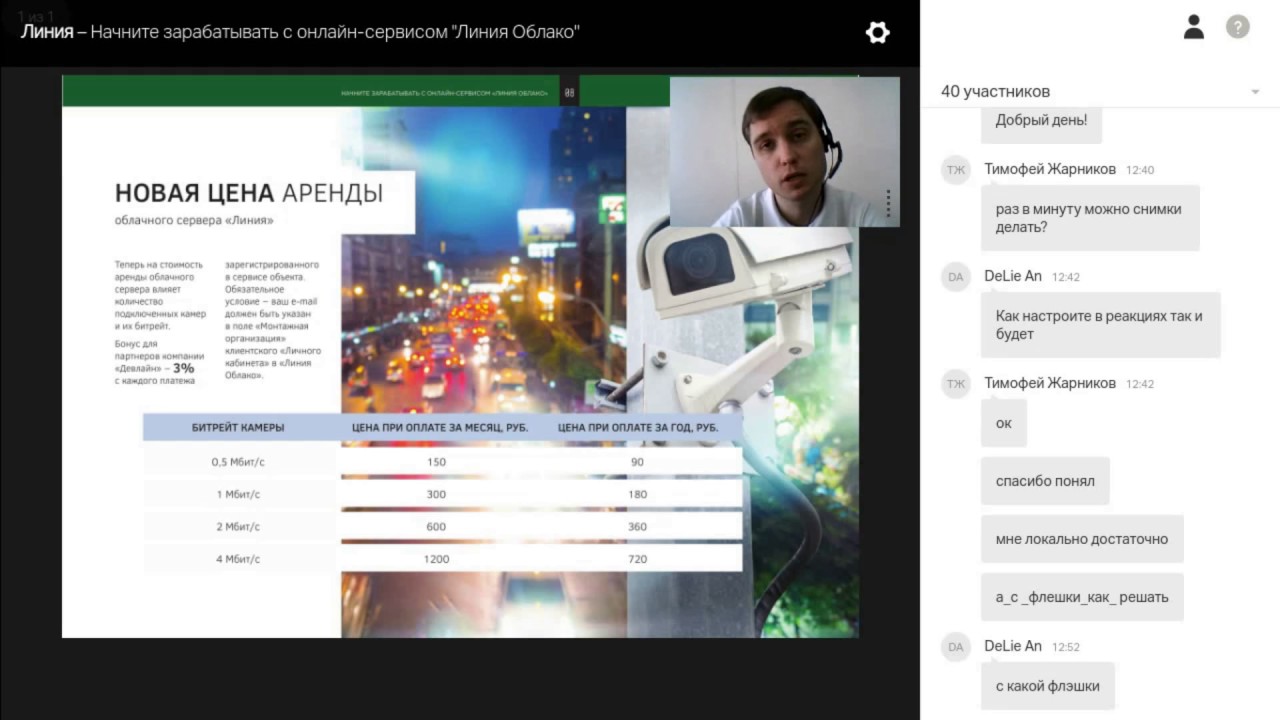Click subtitle 'облачного сервера «Линия»'

click(x=194, y=220)
